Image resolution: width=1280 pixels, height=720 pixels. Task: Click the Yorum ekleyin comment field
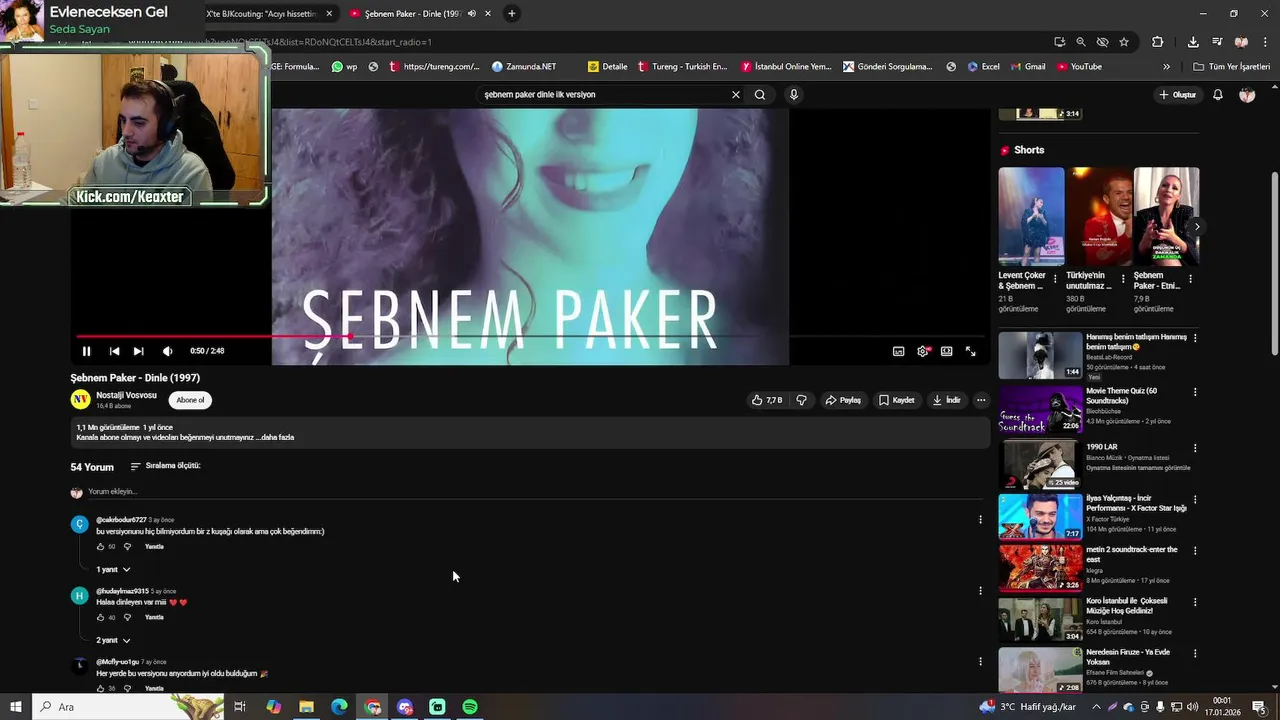click(535, 492)
